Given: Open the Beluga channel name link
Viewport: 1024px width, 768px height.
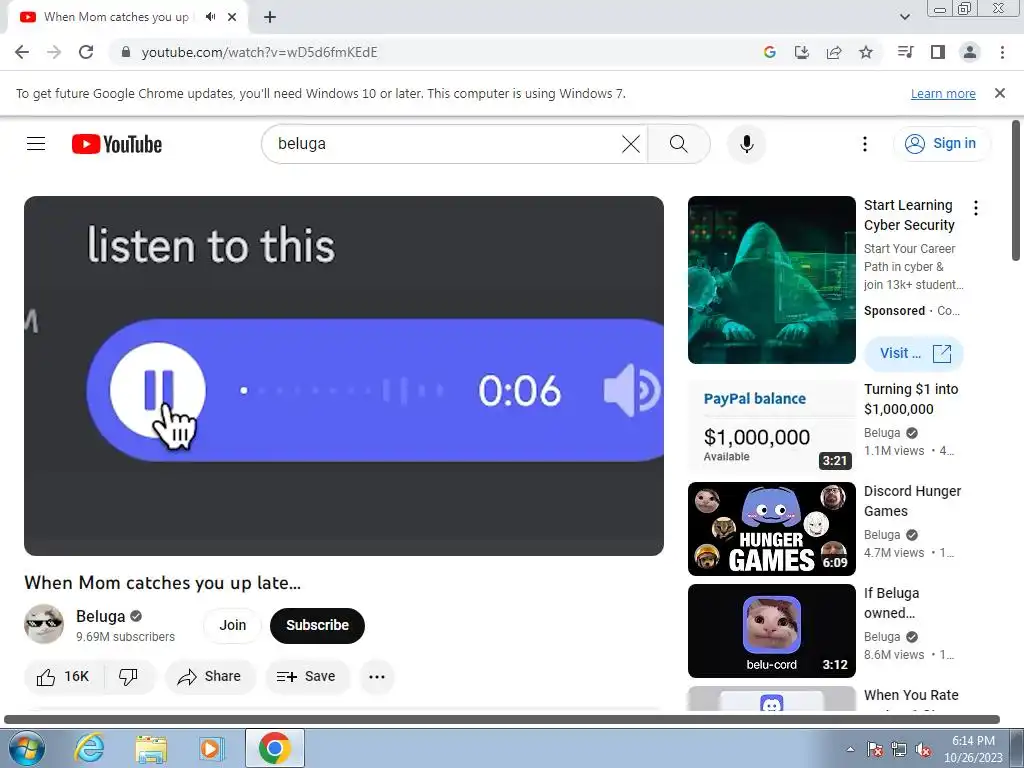Looking at the screenshot, I should tap(100, 616).
